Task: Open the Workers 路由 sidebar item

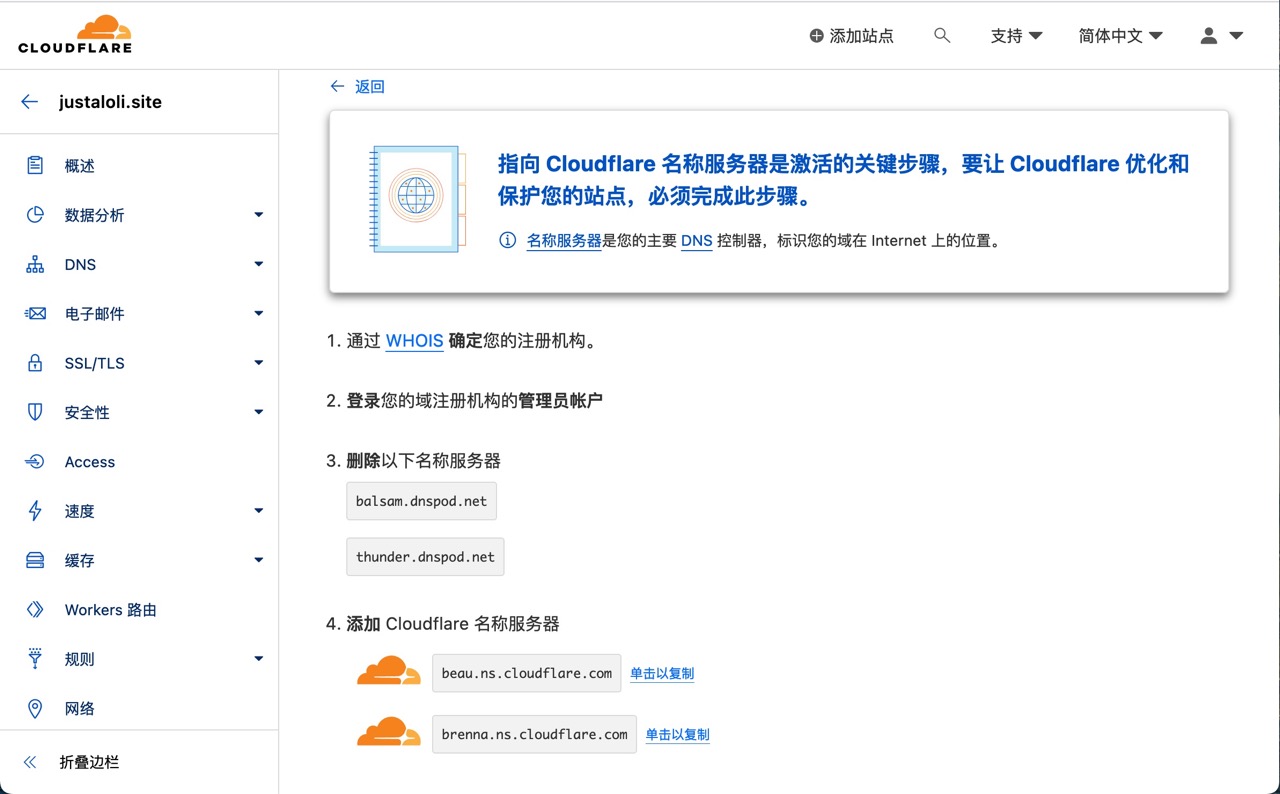Action: tap(139, 610)
